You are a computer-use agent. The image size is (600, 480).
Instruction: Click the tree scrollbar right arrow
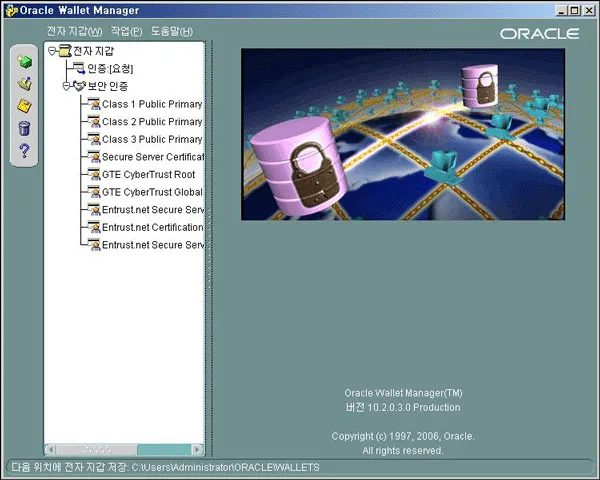tap(197, 449)
